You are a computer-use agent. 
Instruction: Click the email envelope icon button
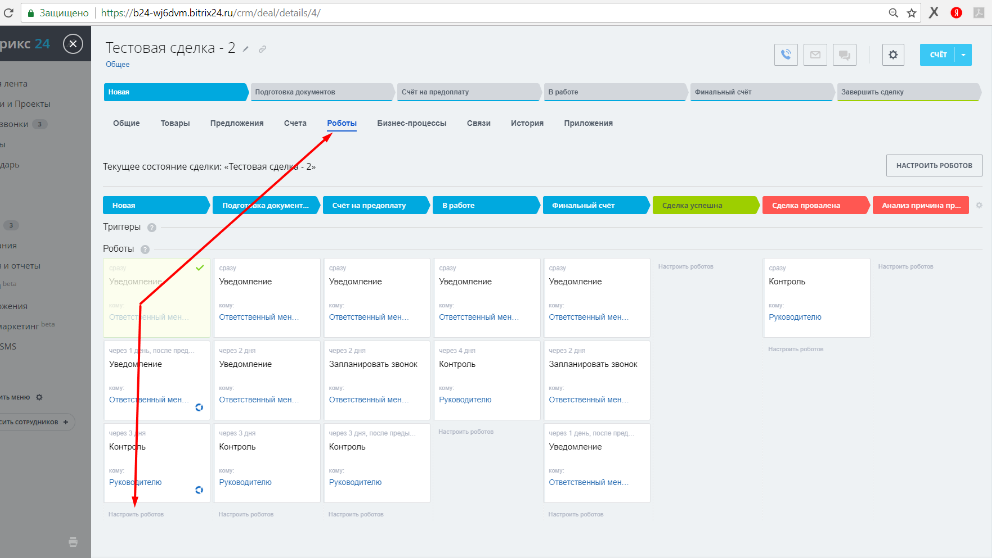(x=815, y=55)
